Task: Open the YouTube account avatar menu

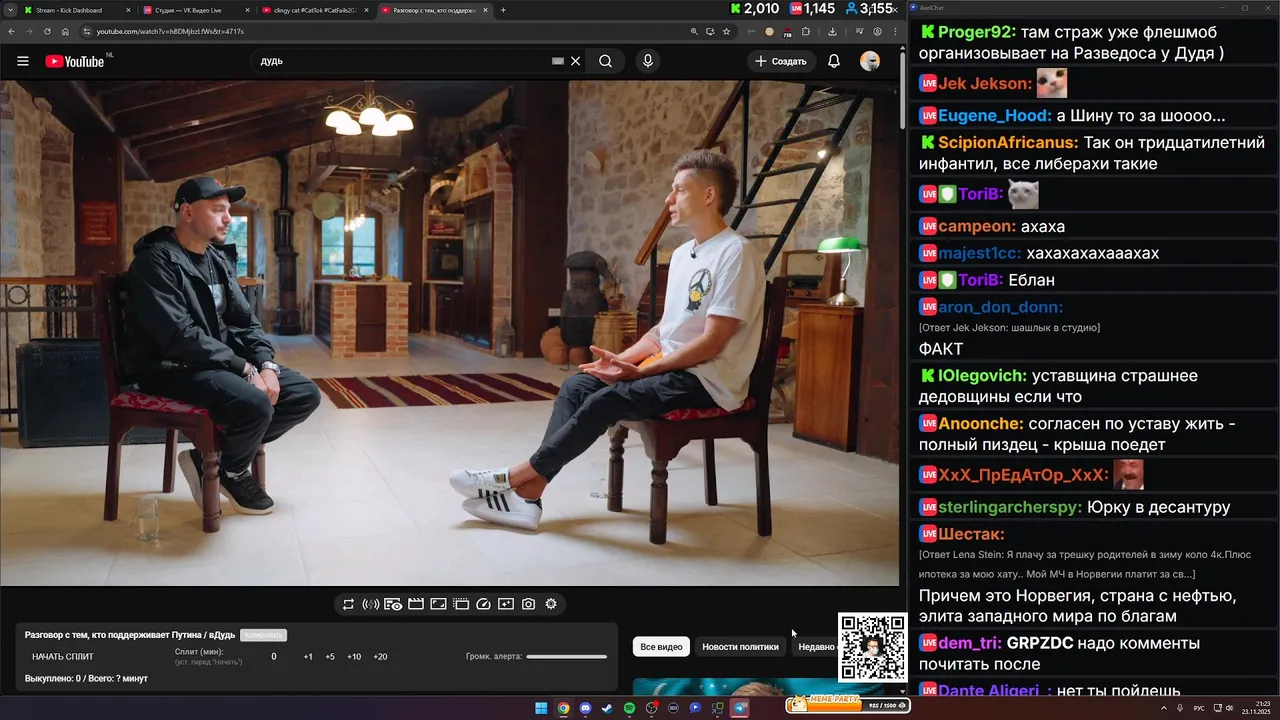Action: [870, 61]
